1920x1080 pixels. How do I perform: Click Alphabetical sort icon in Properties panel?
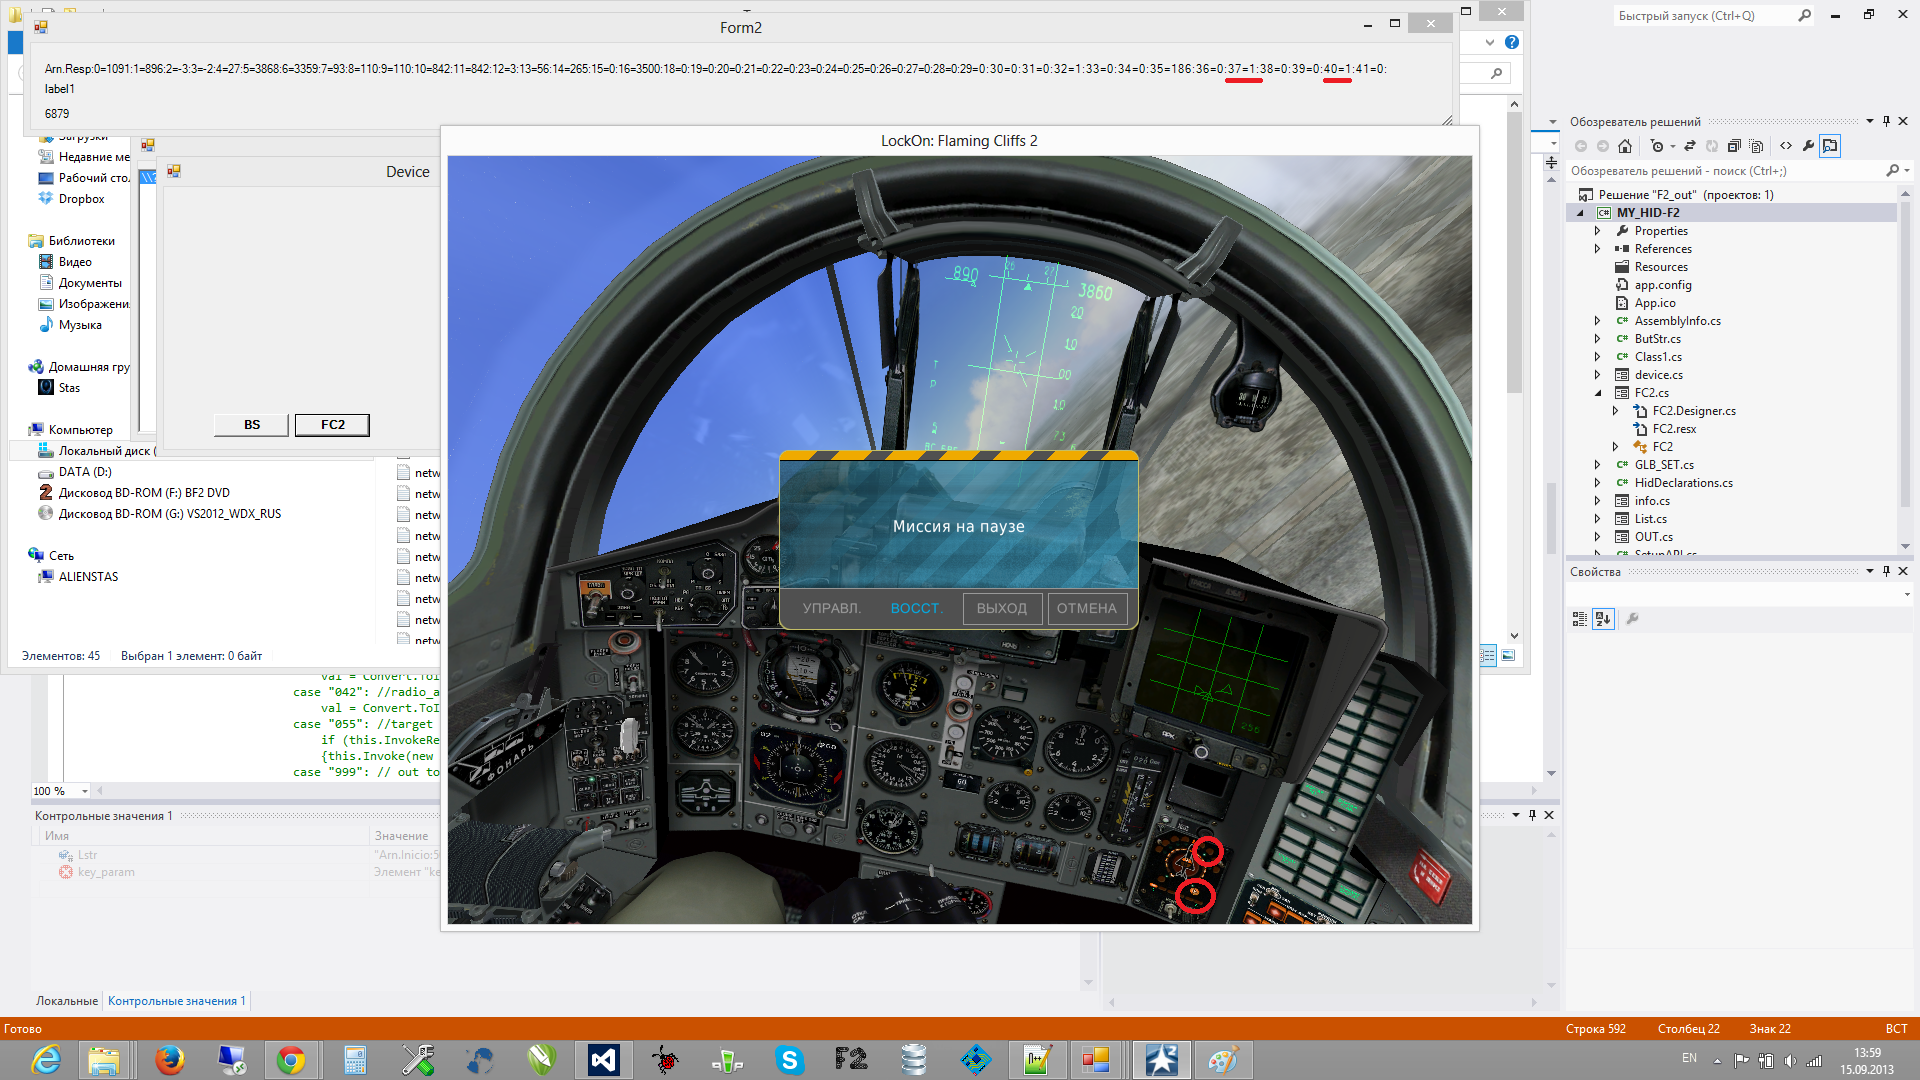[x=1604, y=619]
